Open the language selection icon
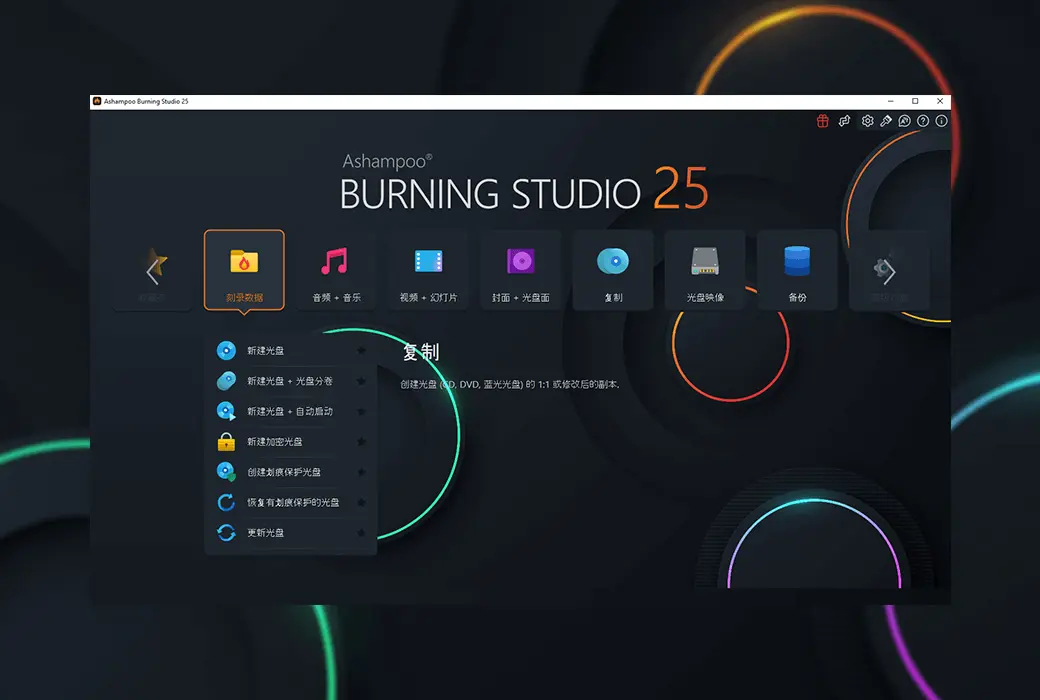1040x700 pixels. pos(904,121)
